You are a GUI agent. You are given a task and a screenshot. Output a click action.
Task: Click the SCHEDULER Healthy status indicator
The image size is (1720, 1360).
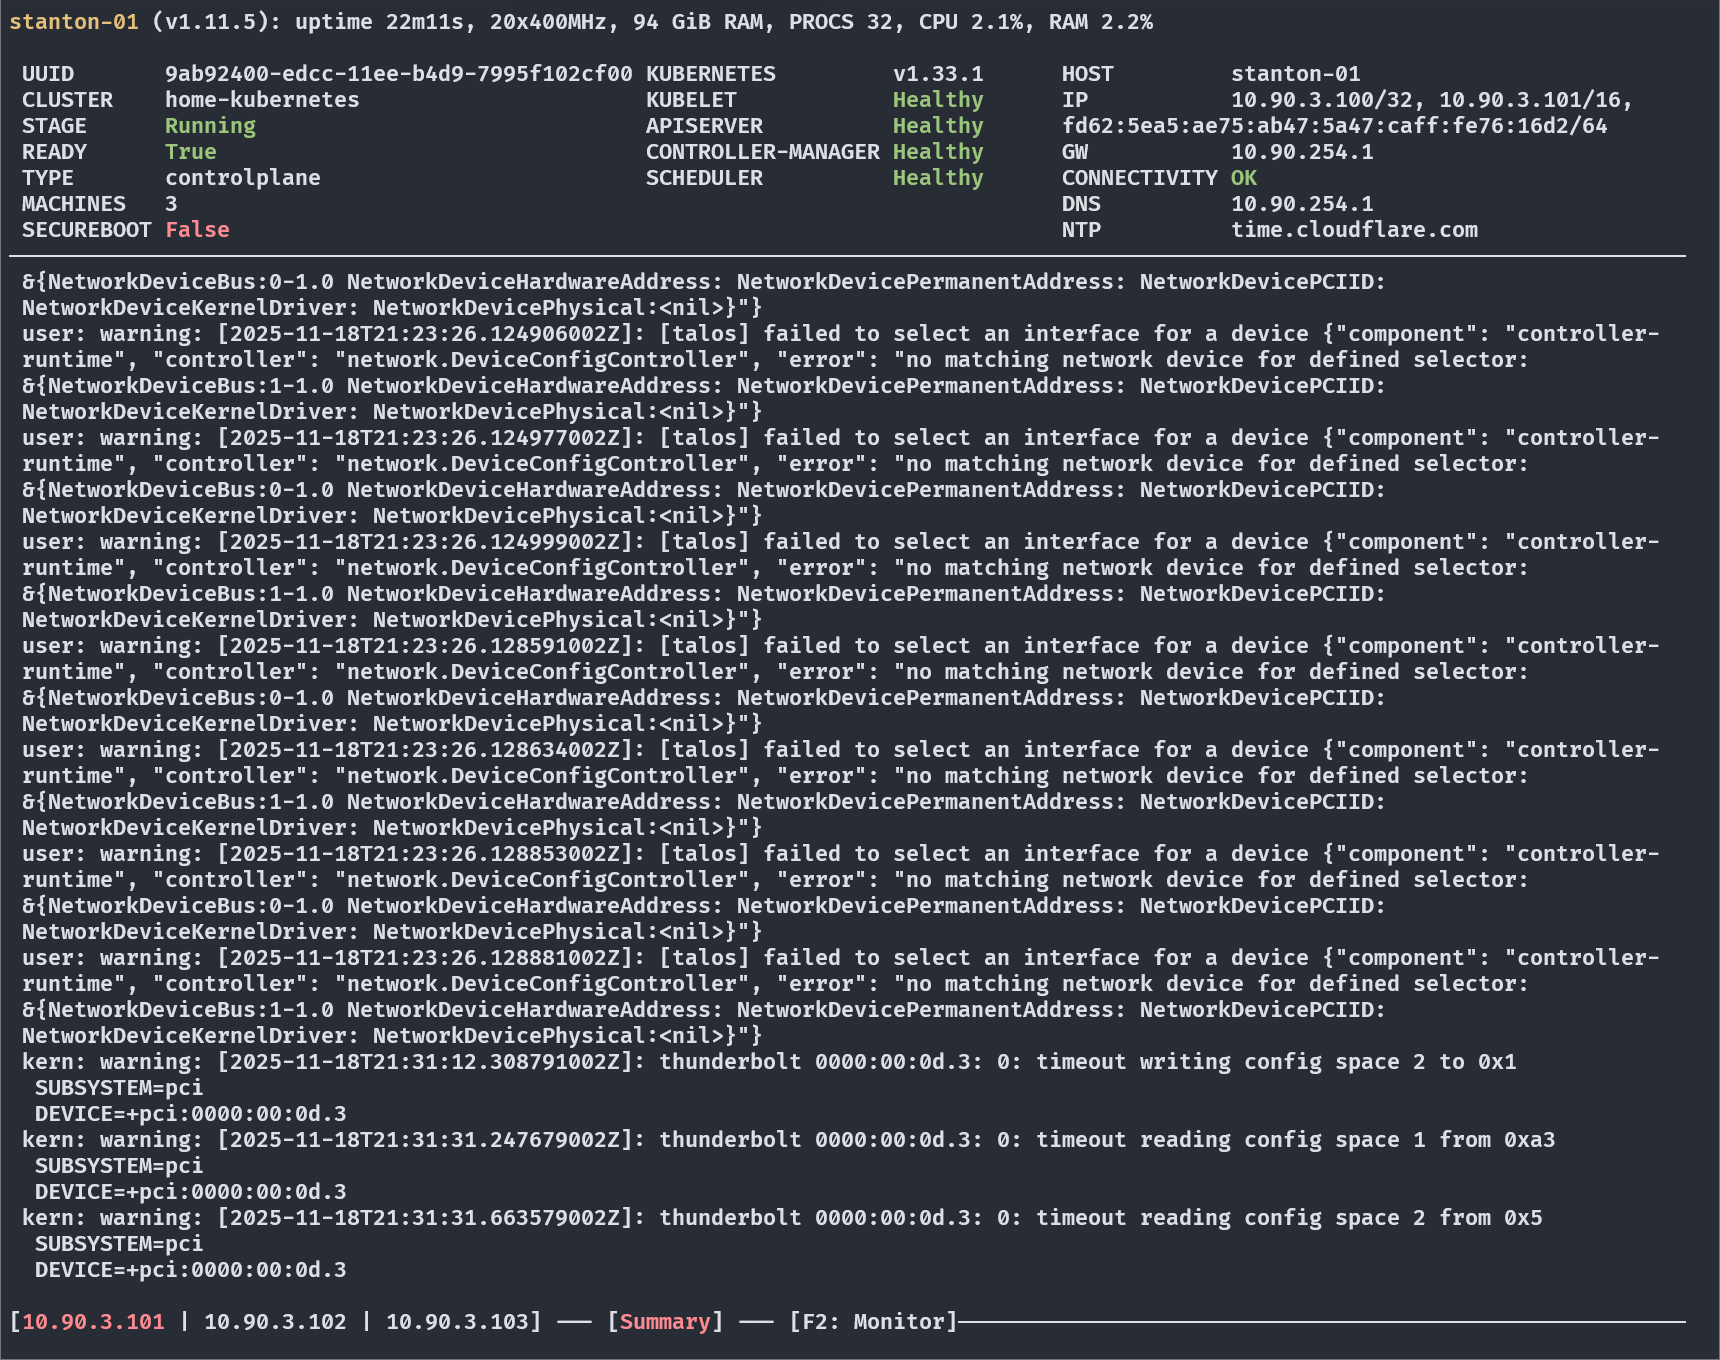[x=937, y=177]
